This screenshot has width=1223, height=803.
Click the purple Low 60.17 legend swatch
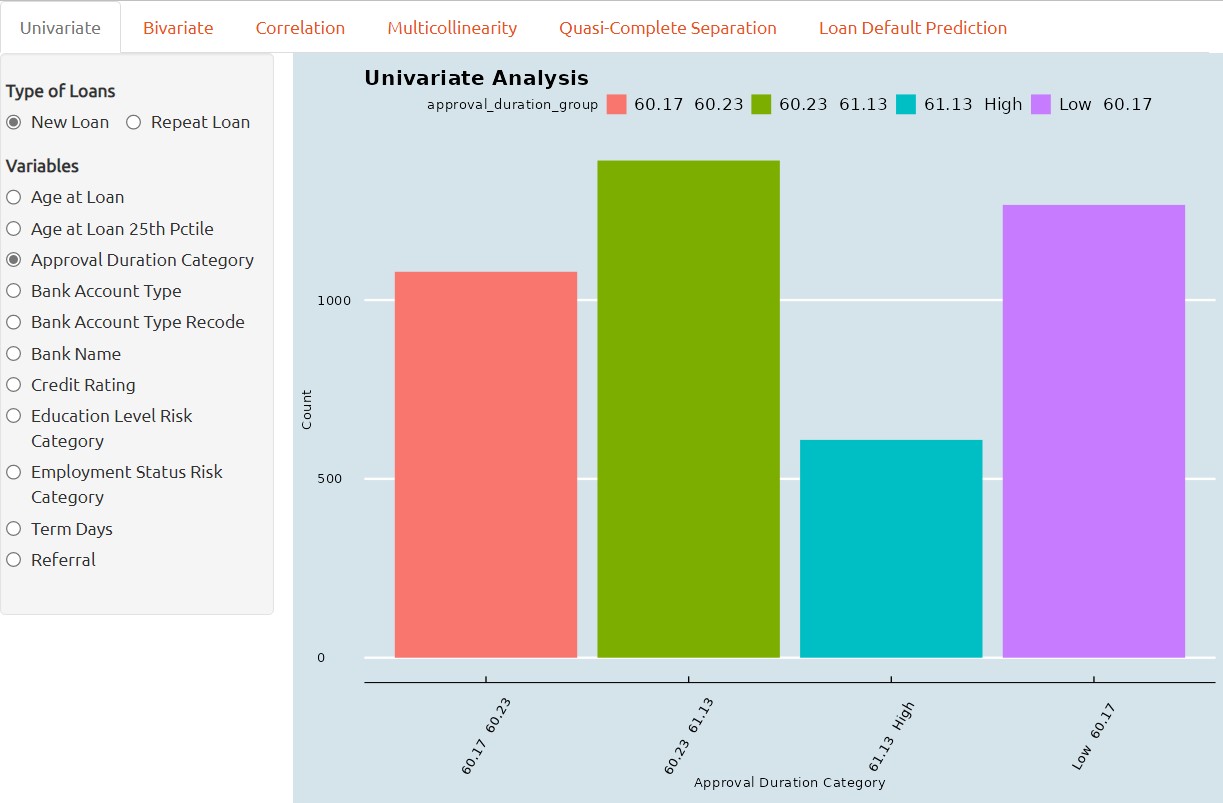click(x=1041, y=104)
